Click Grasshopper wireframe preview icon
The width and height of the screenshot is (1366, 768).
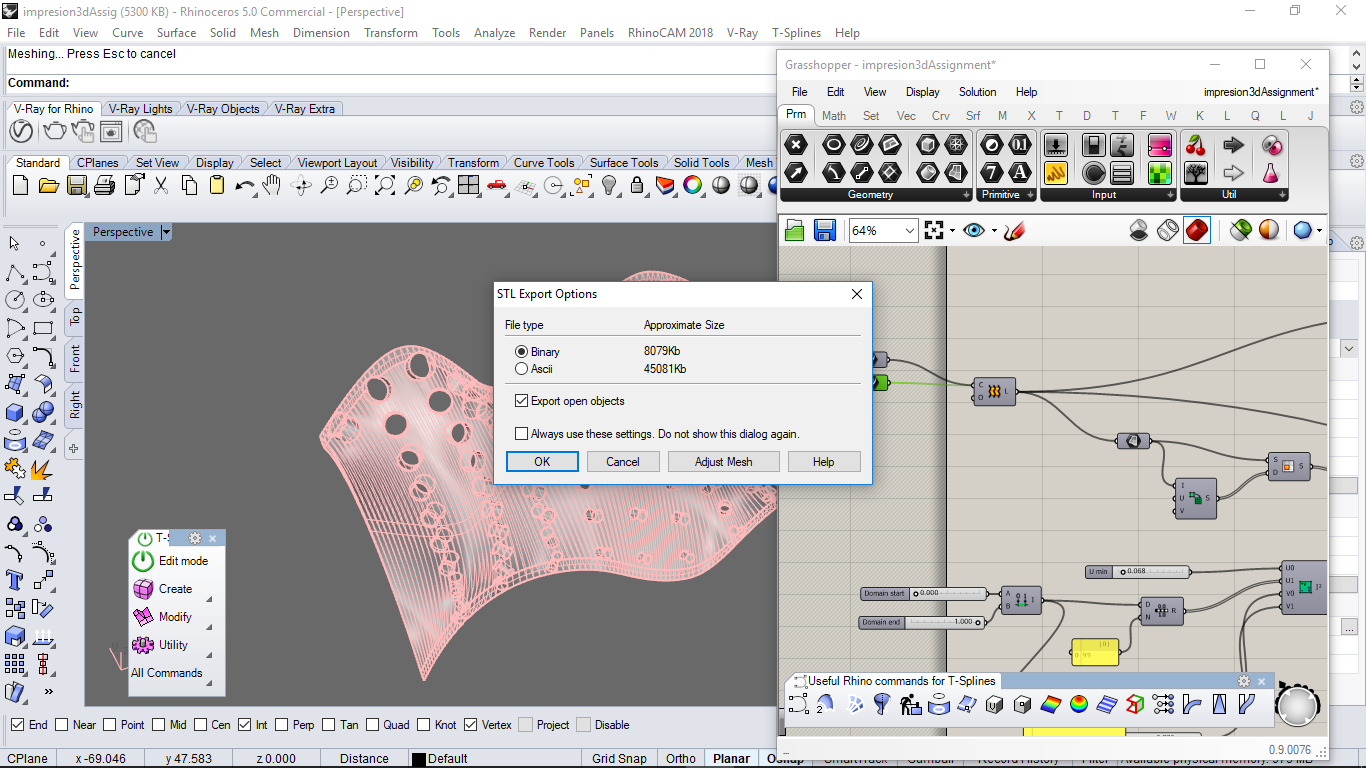(x=1168, y=231)
